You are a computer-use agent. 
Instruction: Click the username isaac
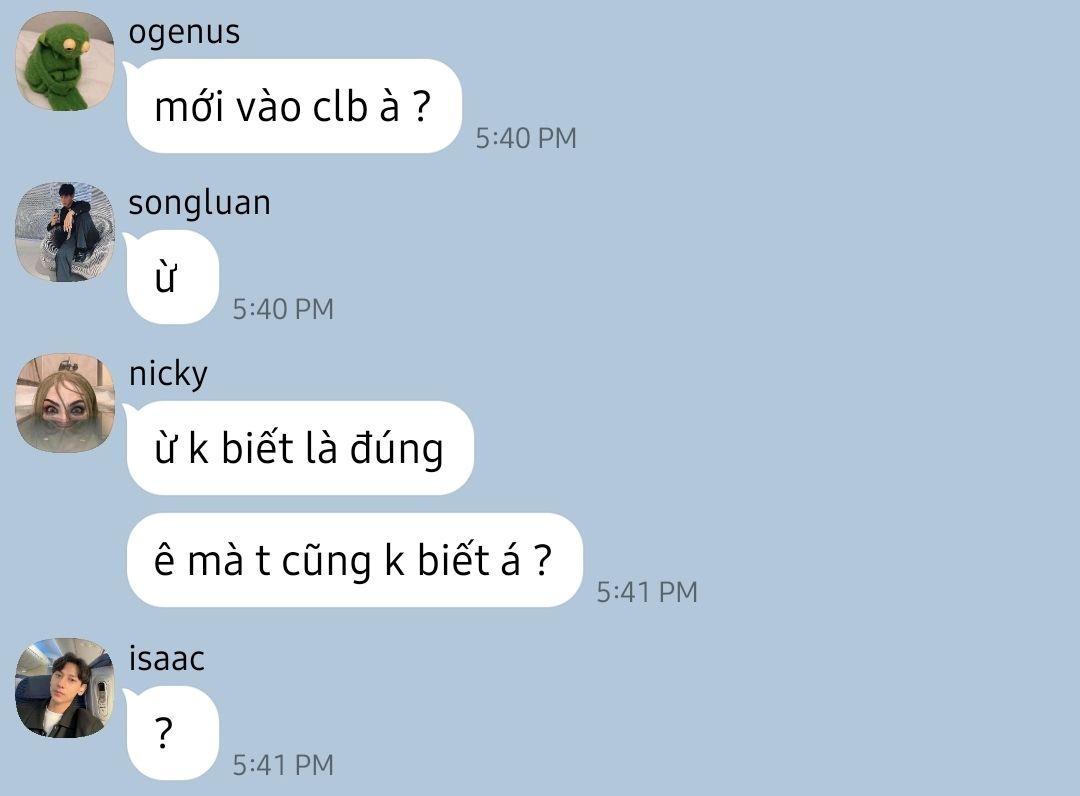167,658
